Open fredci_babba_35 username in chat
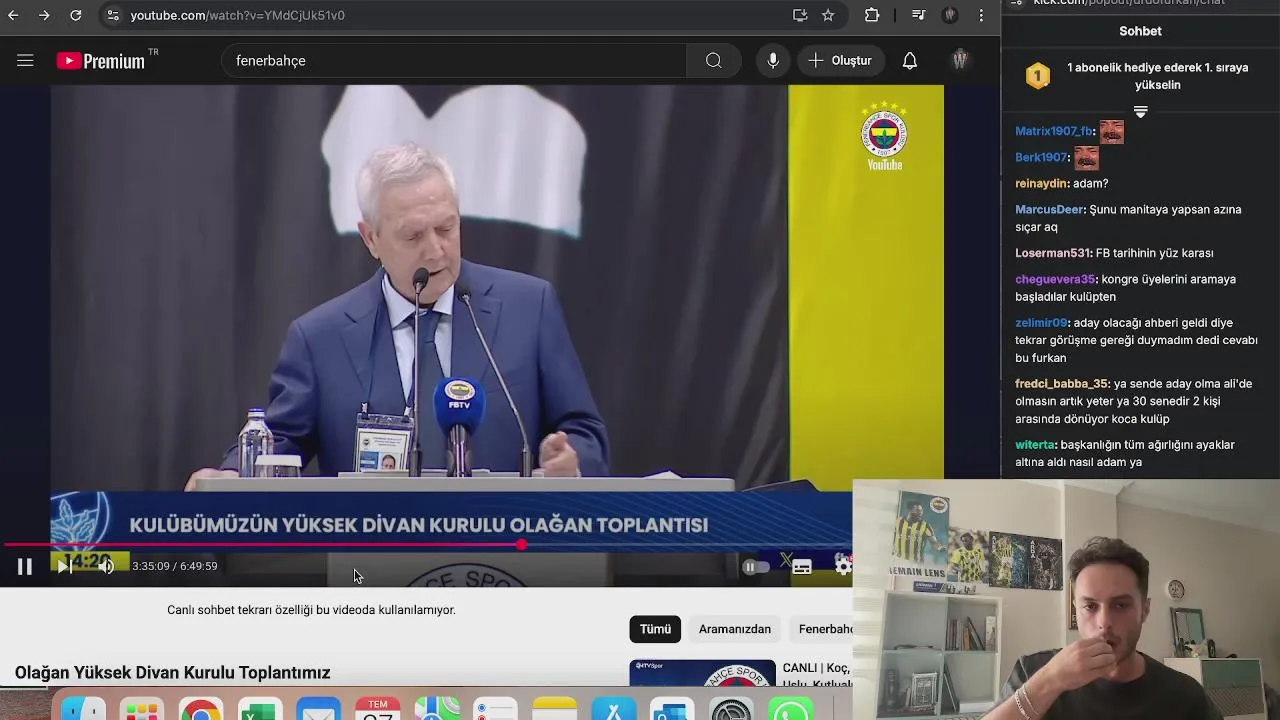Image resolution: width=1280 pixels, height=720 pixels. pos(1062,384)
